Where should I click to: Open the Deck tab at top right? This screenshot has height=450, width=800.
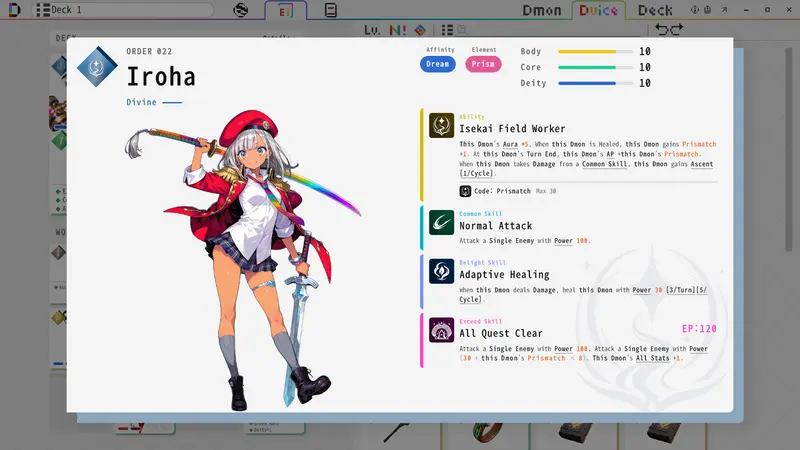pos(655,10)
